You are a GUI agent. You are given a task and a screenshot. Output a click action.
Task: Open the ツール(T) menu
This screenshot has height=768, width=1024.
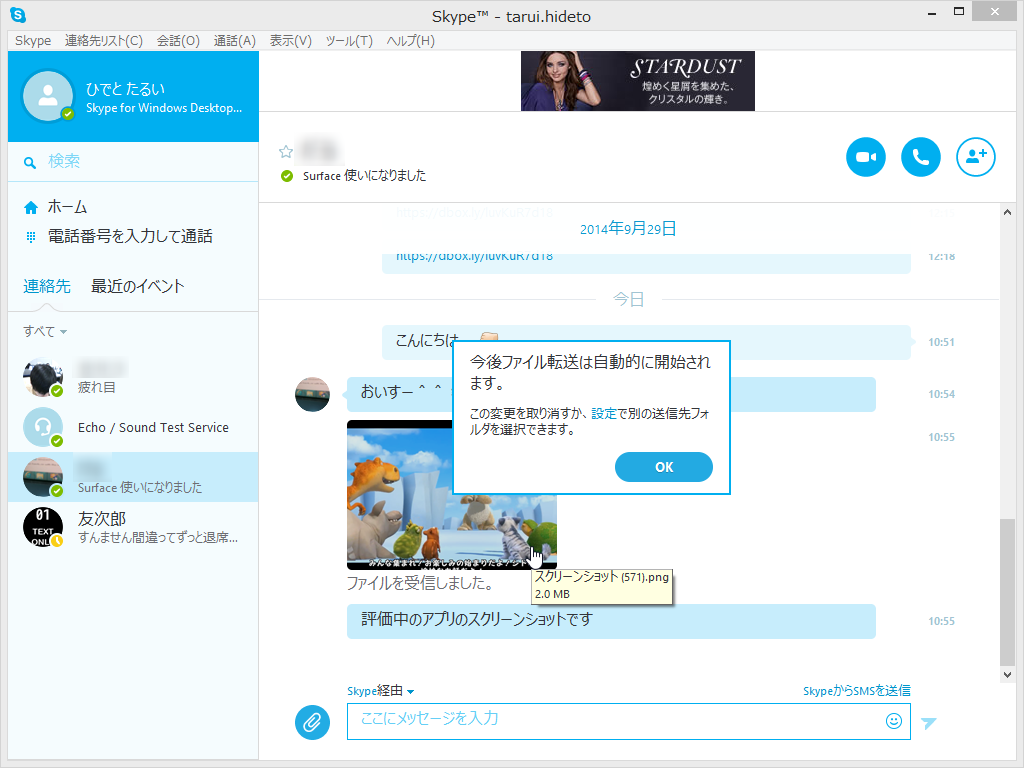coord(349,40)
